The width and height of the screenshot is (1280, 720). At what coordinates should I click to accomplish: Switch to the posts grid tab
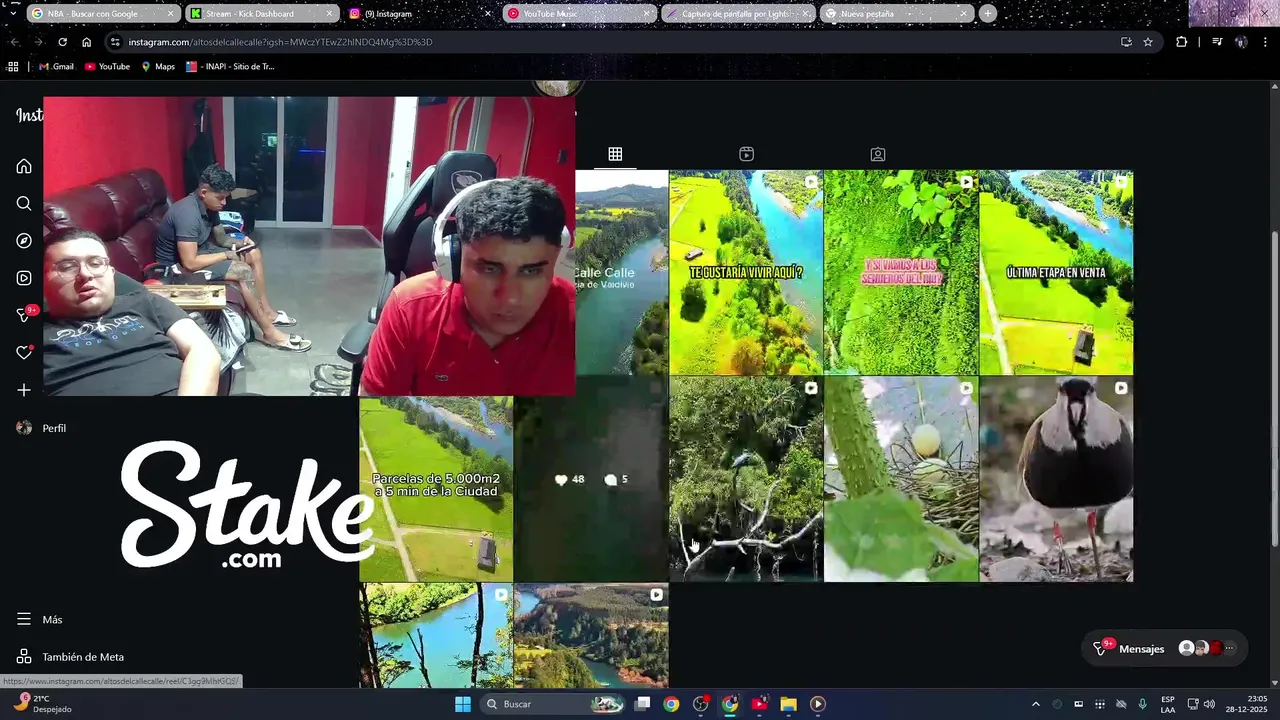pyautogui.click(x=615, y=154)
